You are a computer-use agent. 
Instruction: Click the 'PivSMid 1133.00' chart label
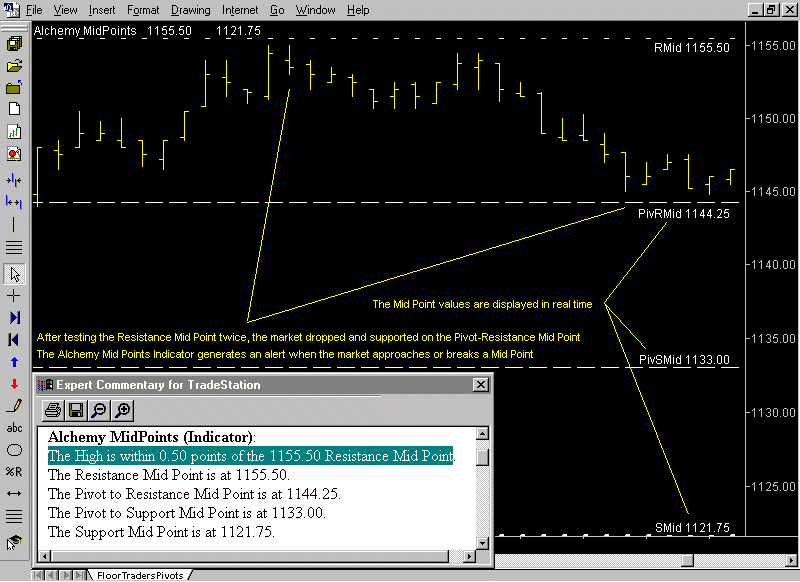[x=684, y=360]
